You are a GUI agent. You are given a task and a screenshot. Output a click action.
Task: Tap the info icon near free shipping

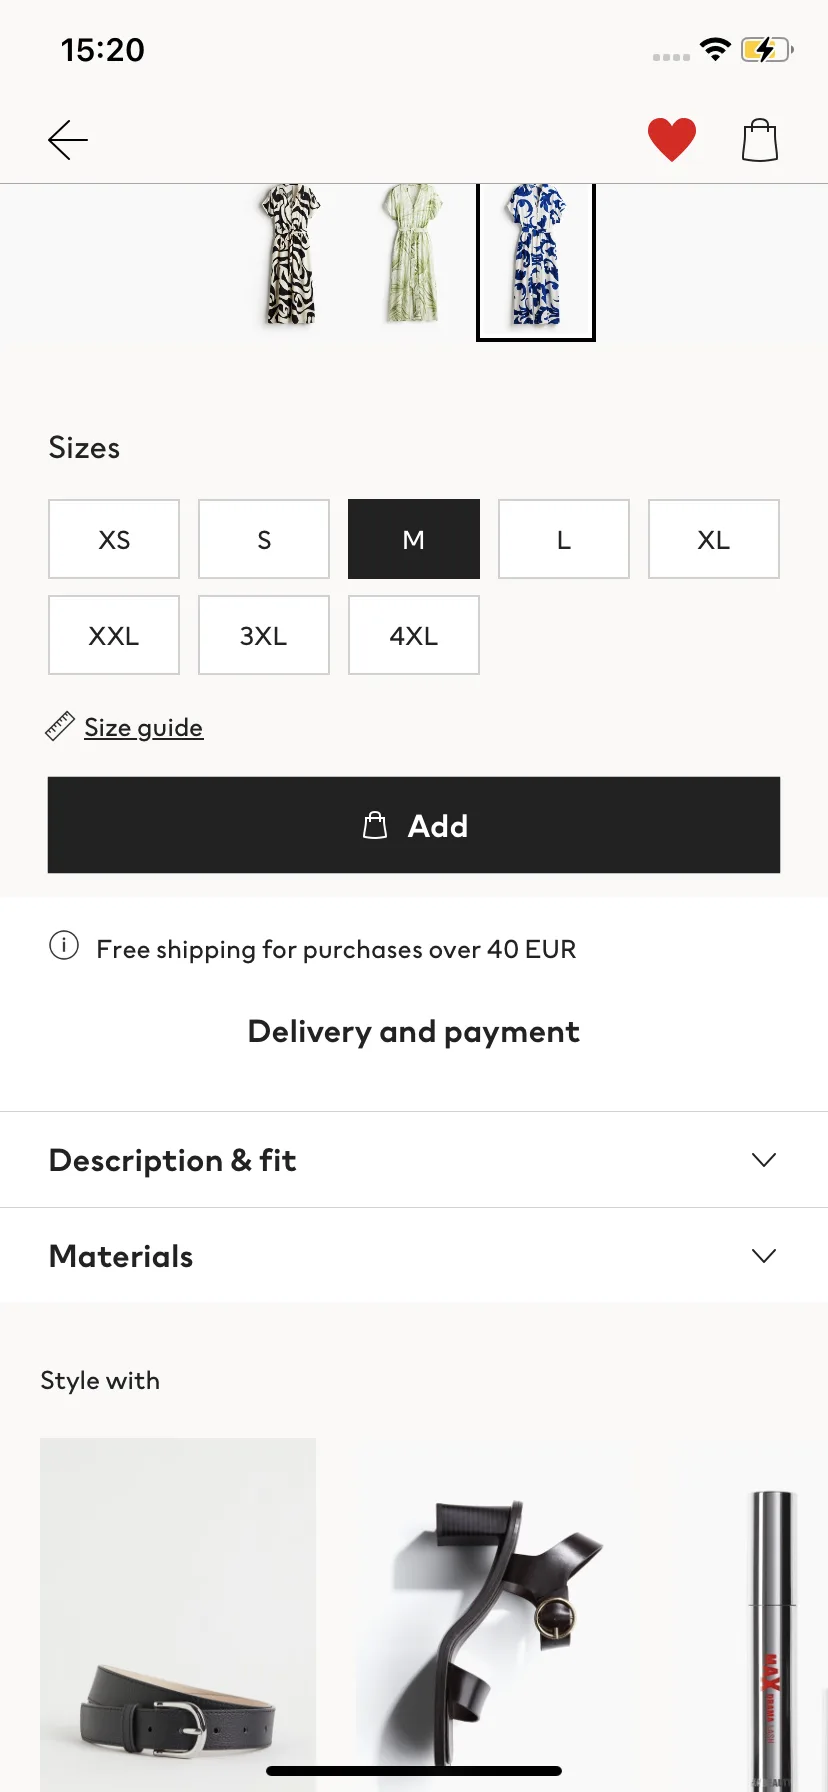click(x=64, y=945)
